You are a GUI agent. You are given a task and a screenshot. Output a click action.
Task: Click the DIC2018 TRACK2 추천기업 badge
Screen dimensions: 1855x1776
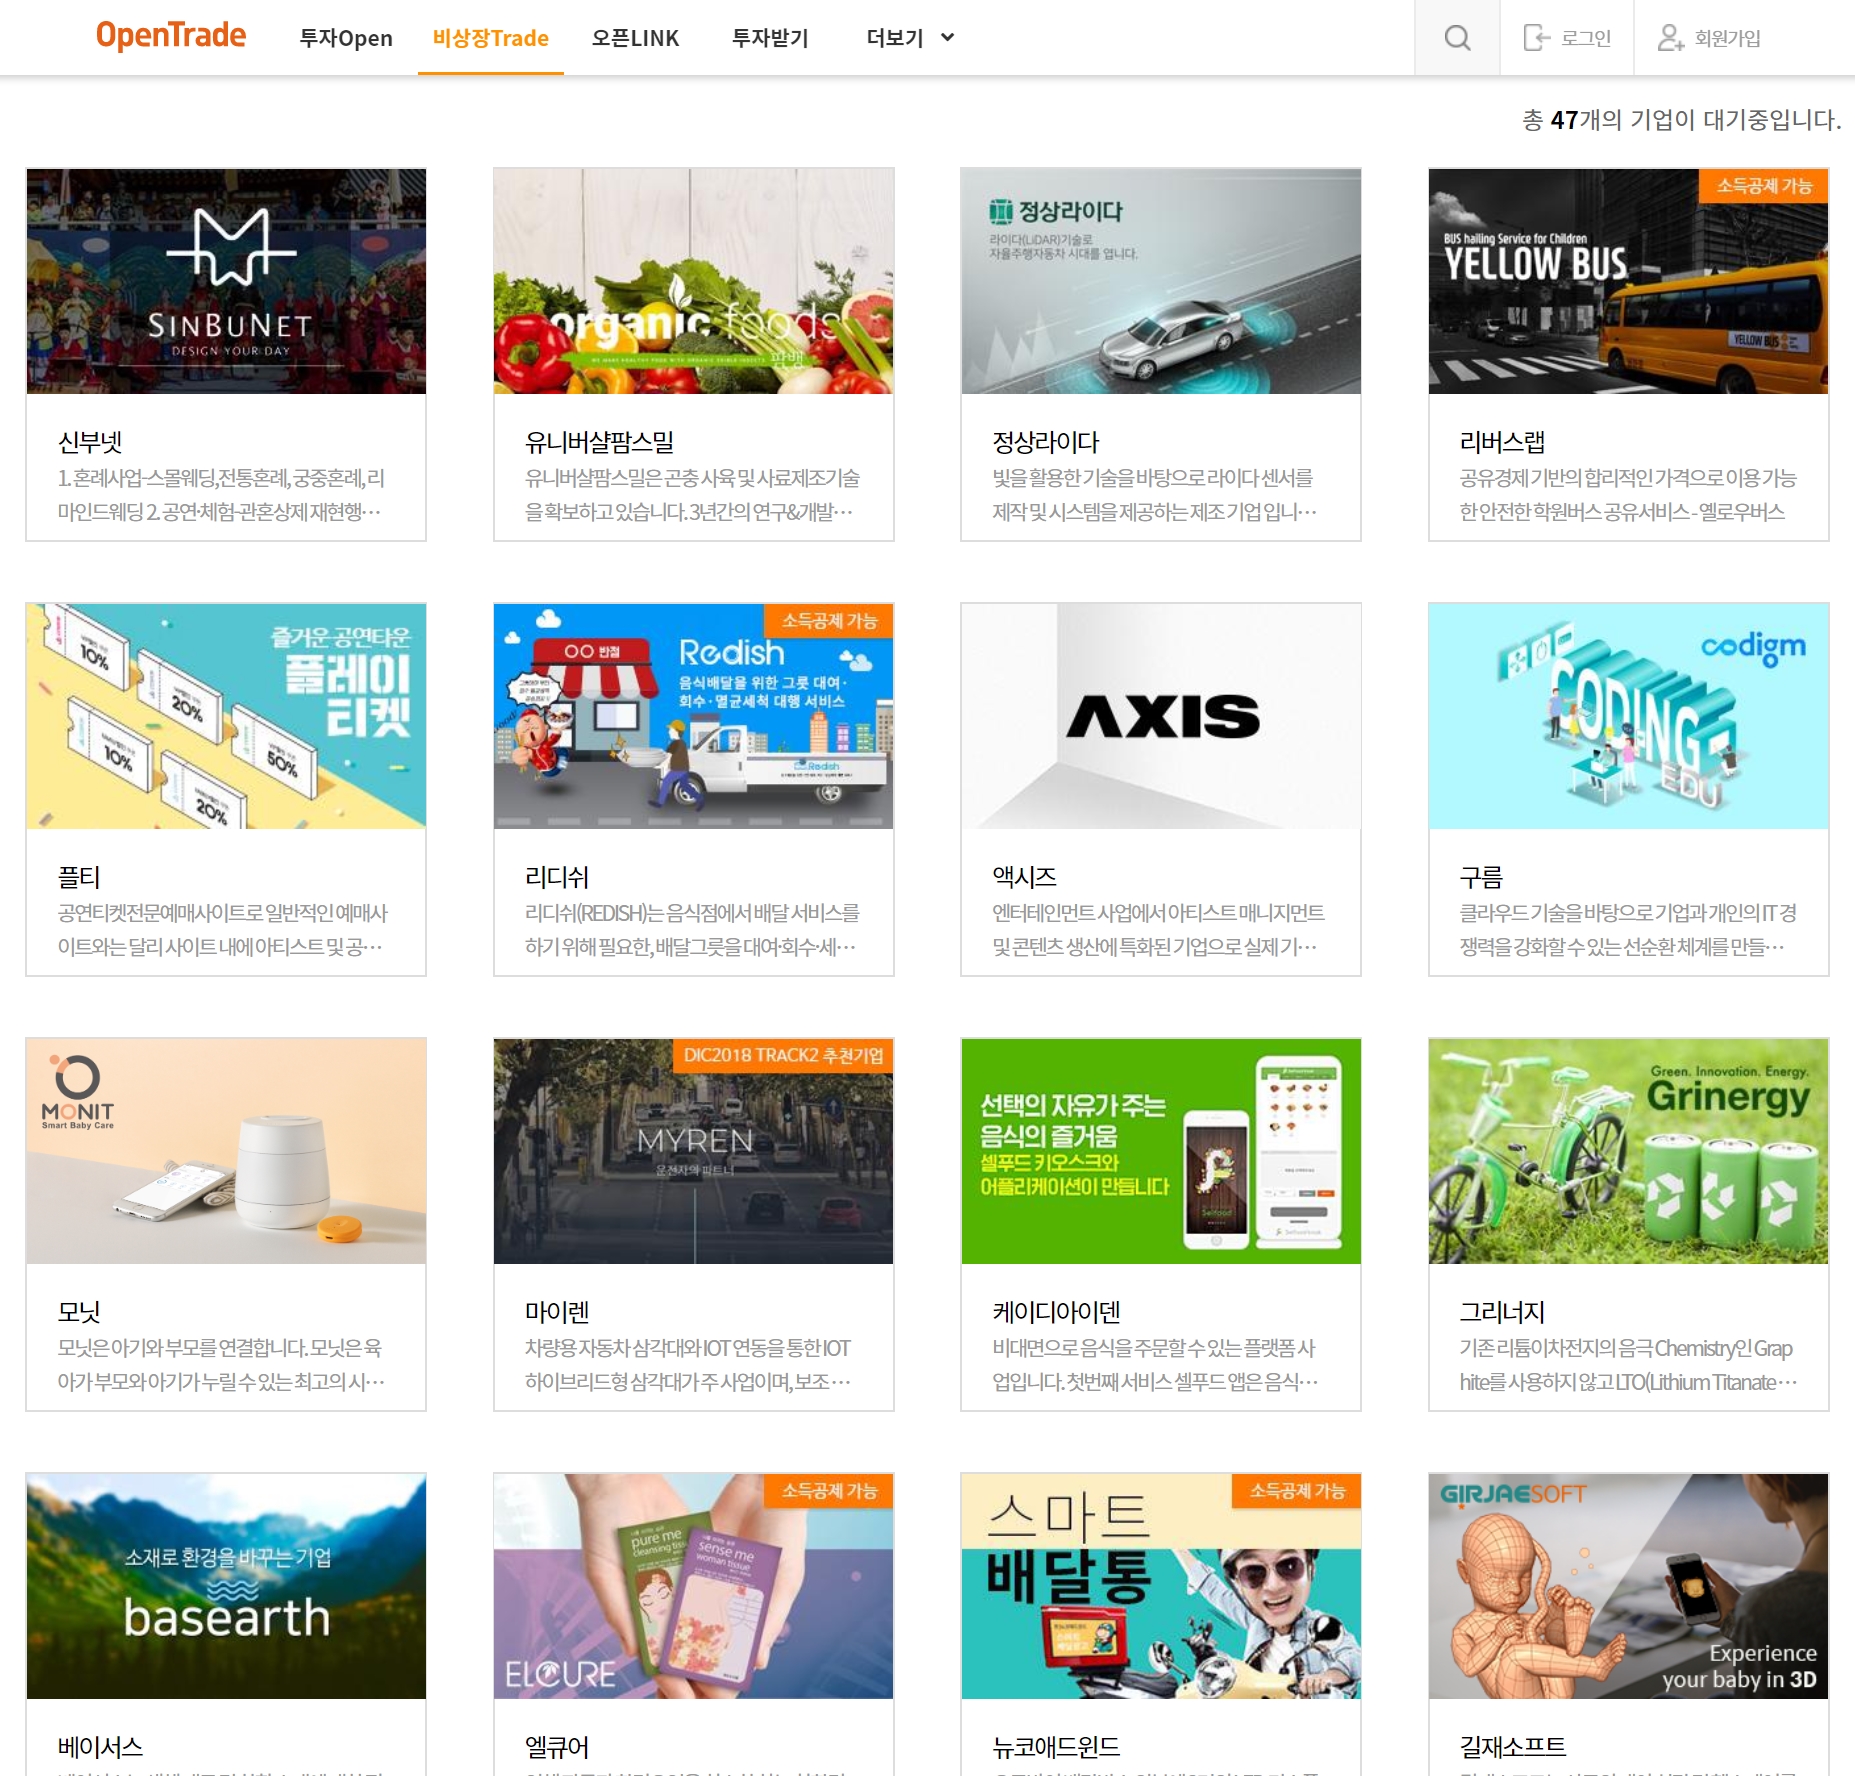click(x=783, y=1056)
